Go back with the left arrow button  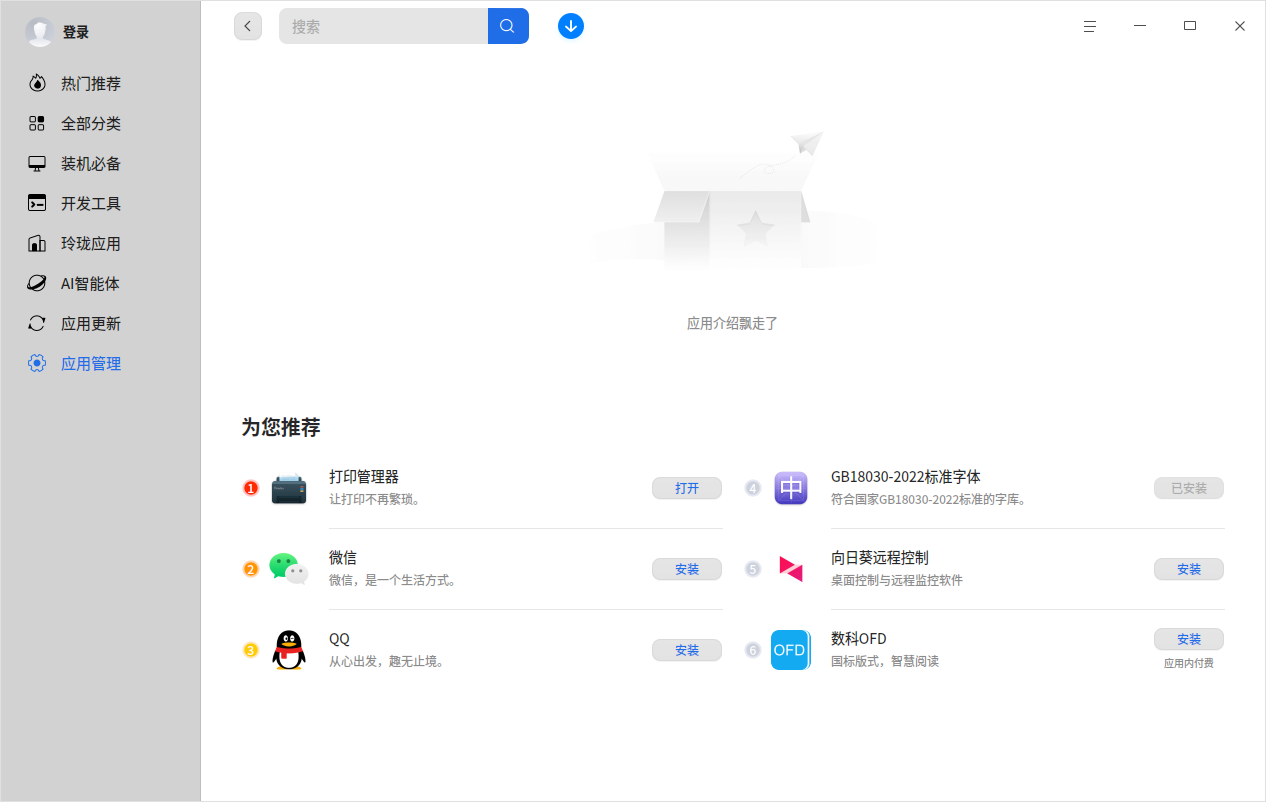(x=248, y=26)
